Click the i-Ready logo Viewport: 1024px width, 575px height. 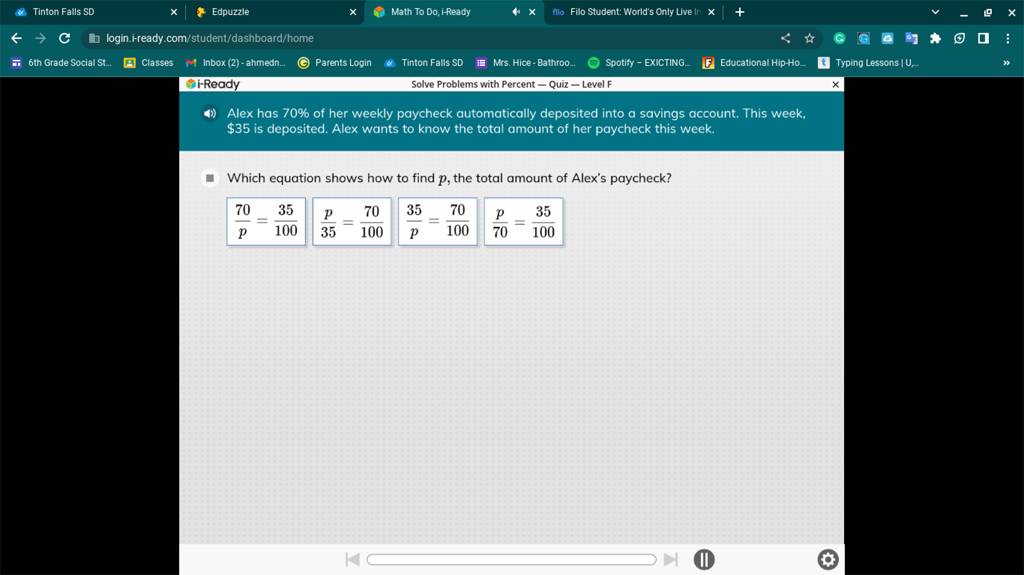(x=213, y=84)
